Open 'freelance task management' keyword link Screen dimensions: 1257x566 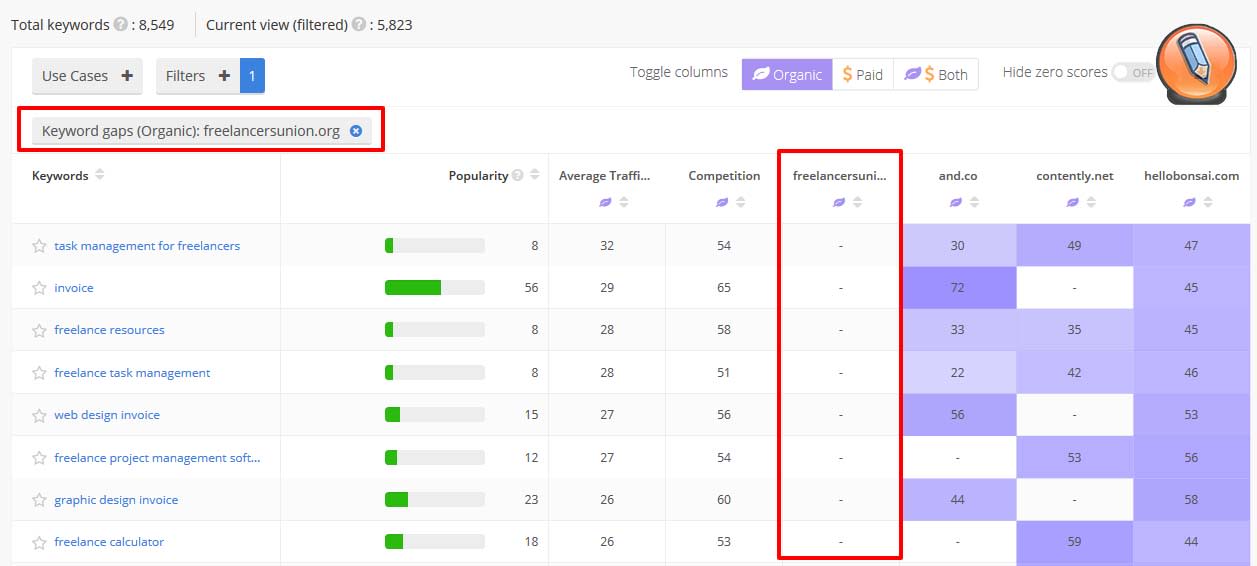coord(132,373)
